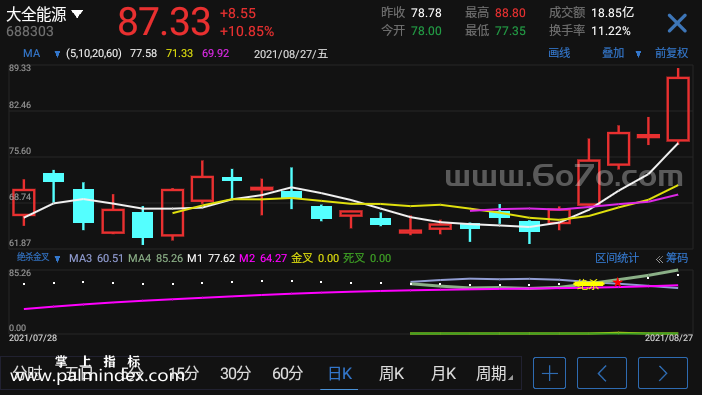Open the stock selector arrow beside 大全能源
Screen dimensions: 702x395
(77, 14)
